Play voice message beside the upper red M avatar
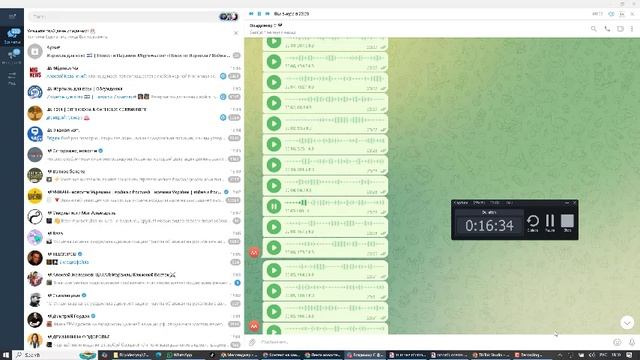 point(274,248)
